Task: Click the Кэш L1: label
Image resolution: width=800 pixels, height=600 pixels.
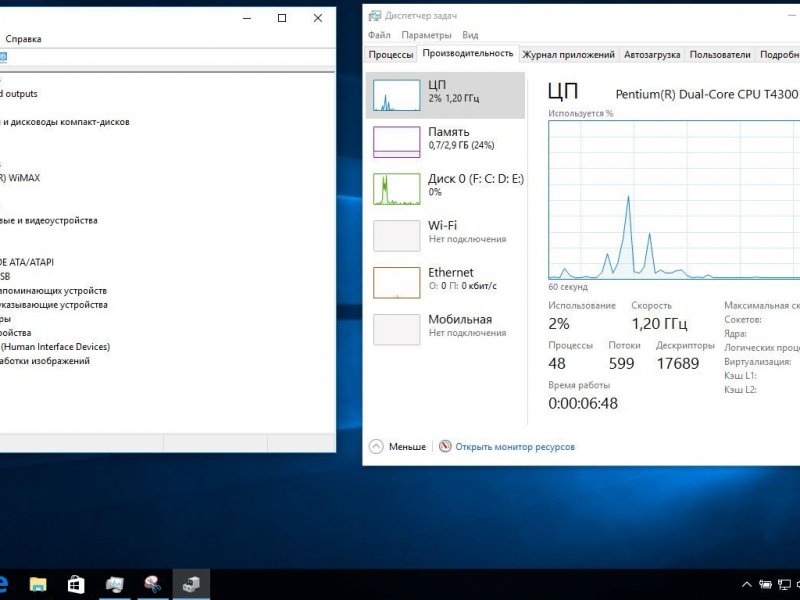Action: [x=740, y=376]
